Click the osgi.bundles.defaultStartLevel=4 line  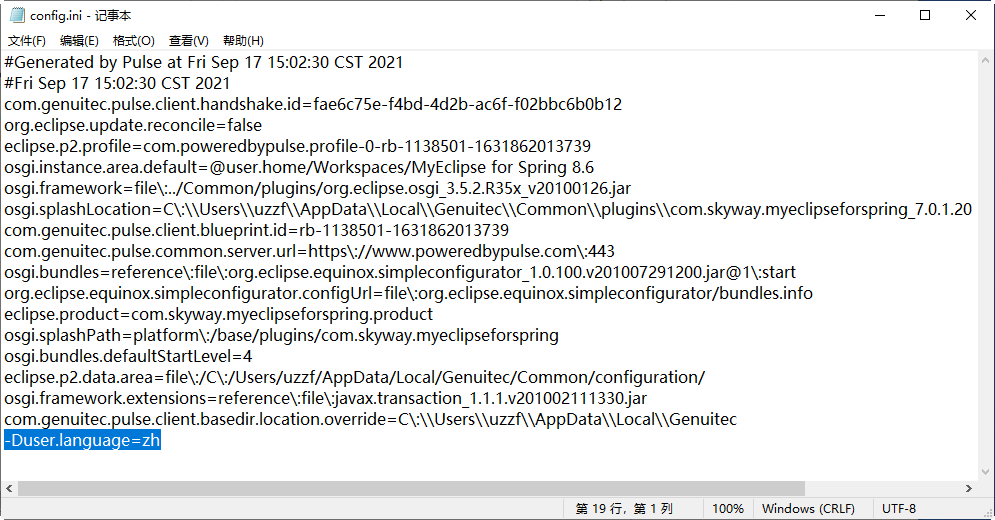point(128,356)
